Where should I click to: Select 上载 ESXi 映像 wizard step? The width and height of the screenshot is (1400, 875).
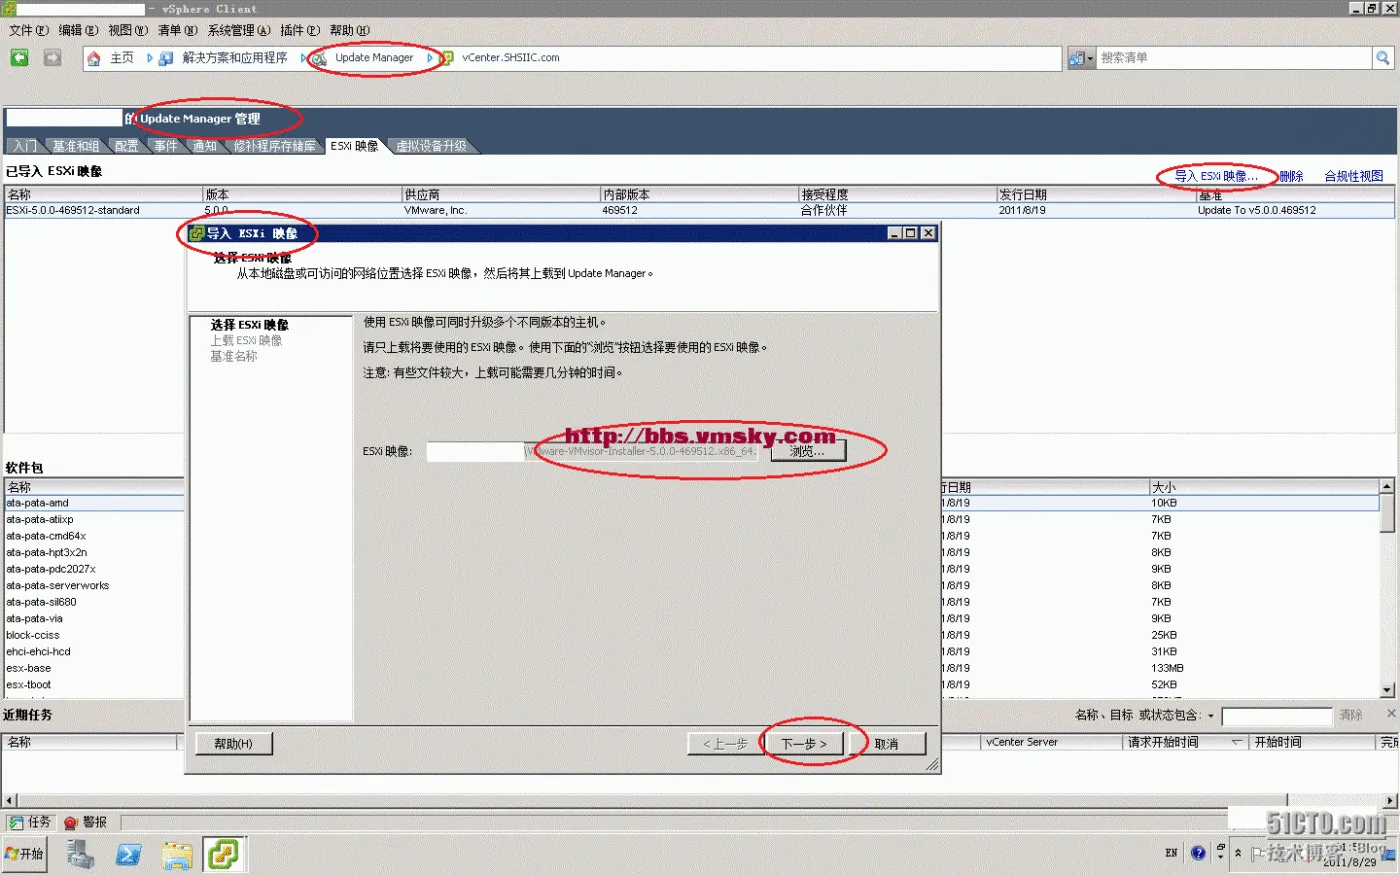coord(246,341)
